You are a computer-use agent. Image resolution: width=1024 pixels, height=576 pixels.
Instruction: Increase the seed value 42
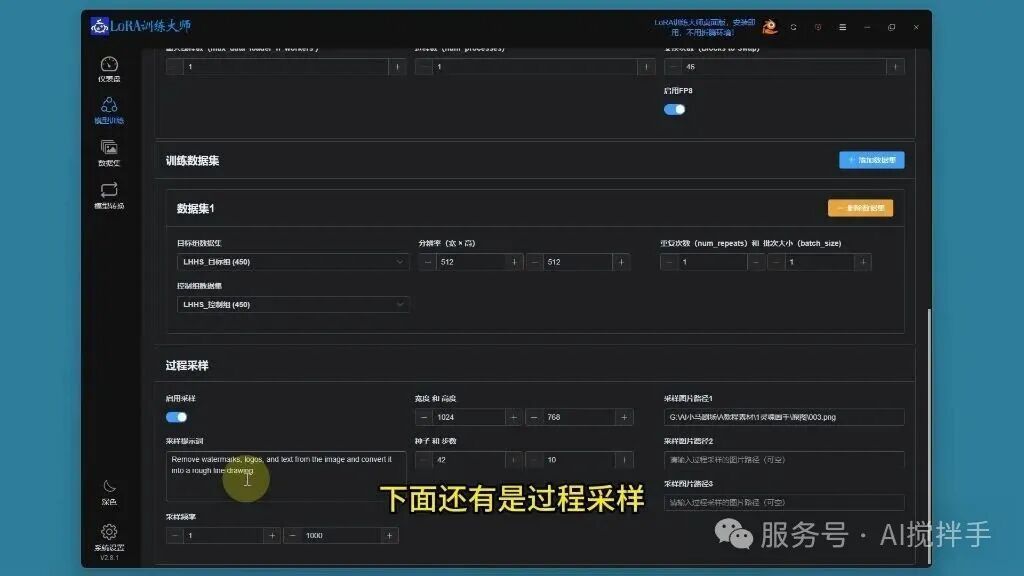513,460
